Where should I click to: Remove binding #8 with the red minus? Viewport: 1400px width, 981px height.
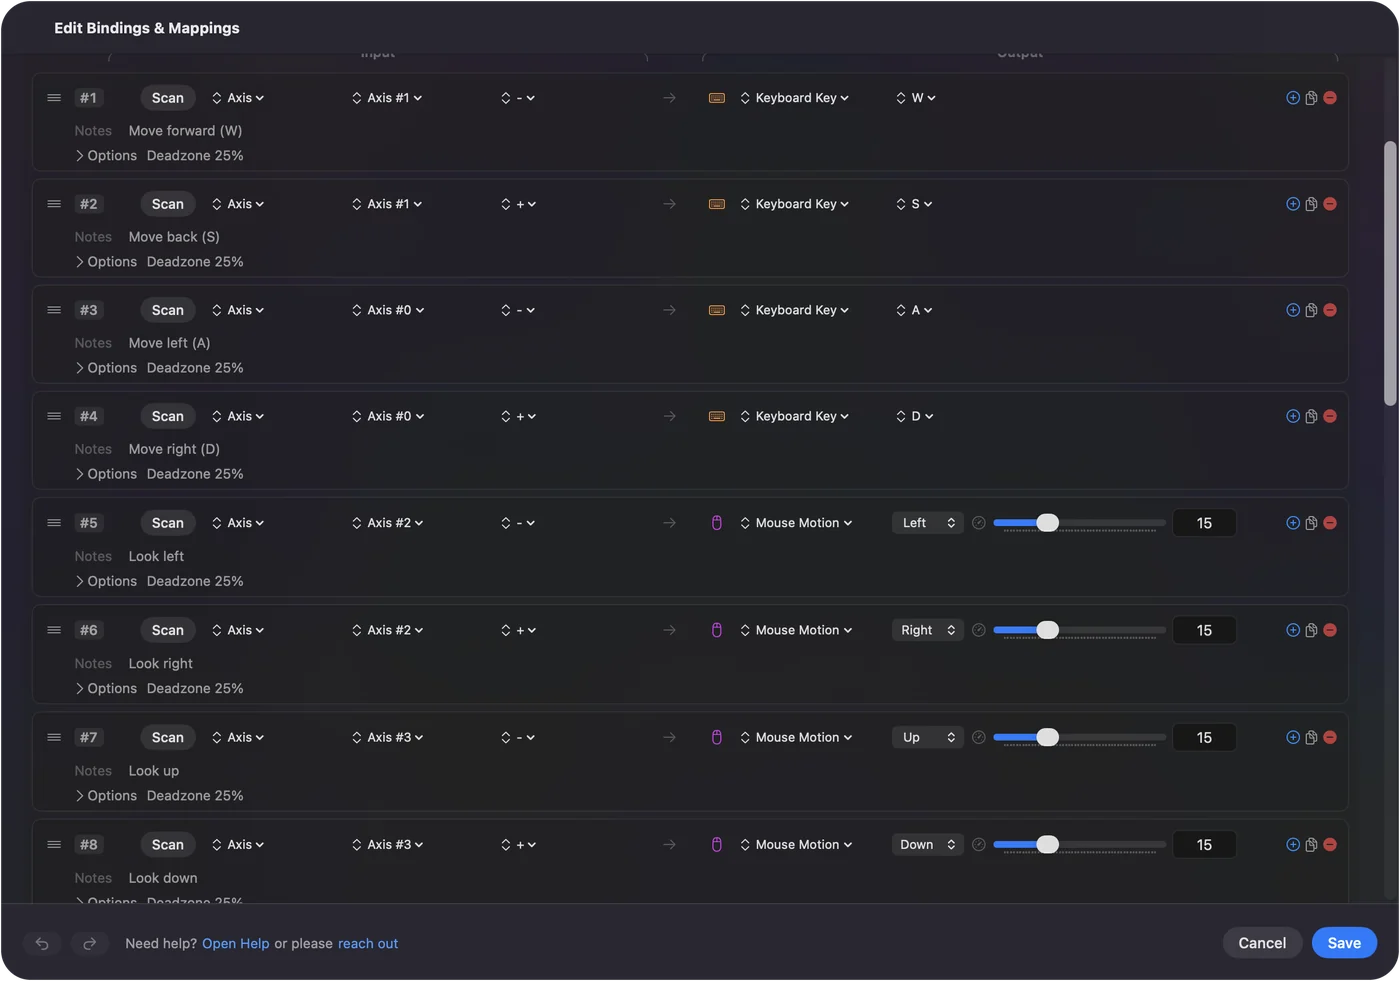coord(1330,845)
